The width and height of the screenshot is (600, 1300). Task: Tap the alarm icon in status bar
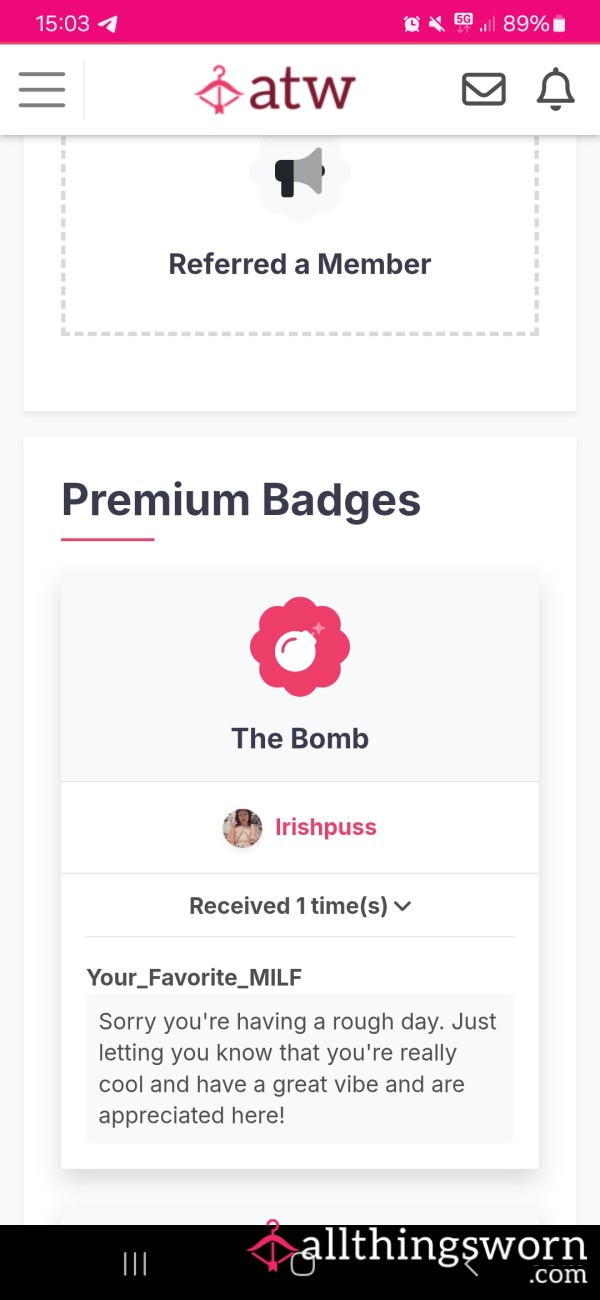coord(412,23)
